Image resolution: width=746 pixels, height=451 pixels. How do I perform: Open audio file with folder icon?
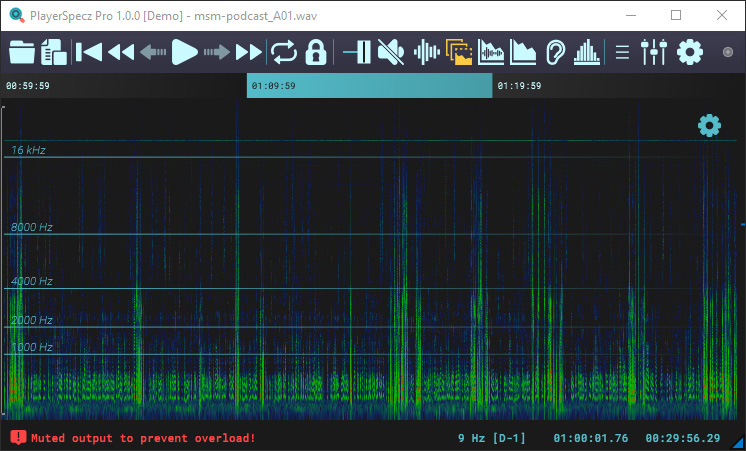tap(22, 52)
